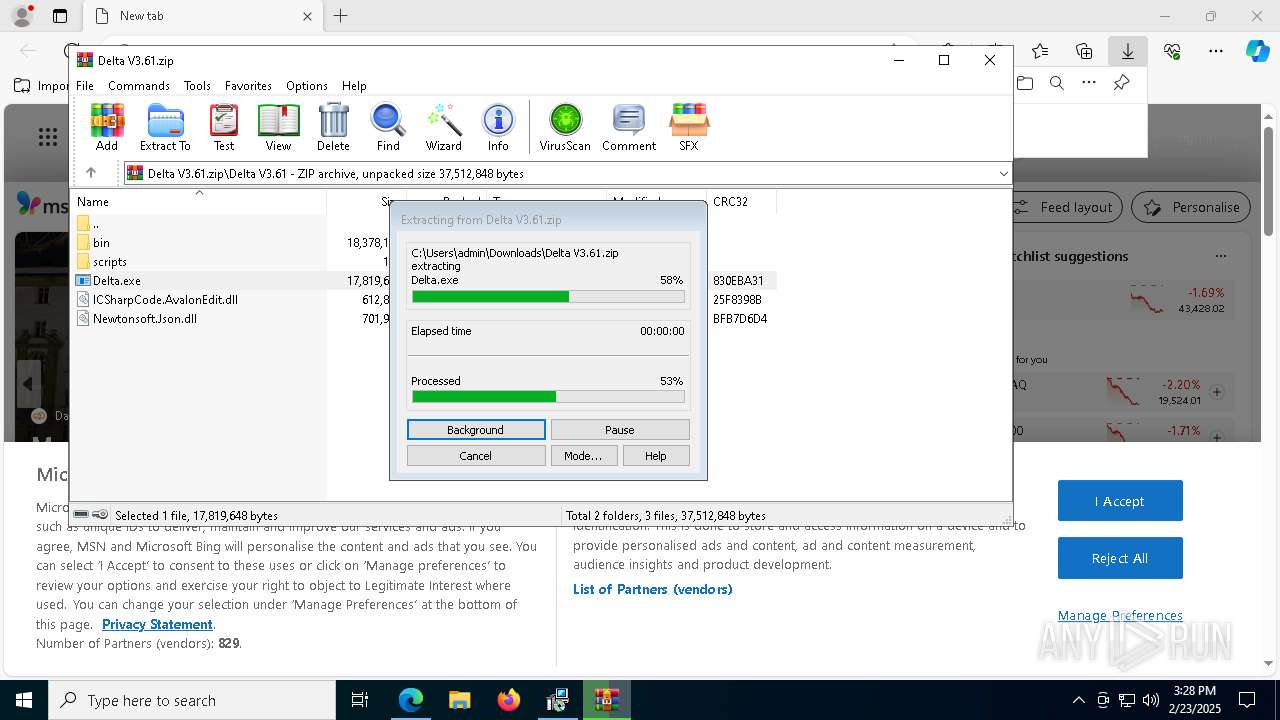Screen dimensions: 1280x720
Task: Open the View toolbar icon
Action: (278, 127)
